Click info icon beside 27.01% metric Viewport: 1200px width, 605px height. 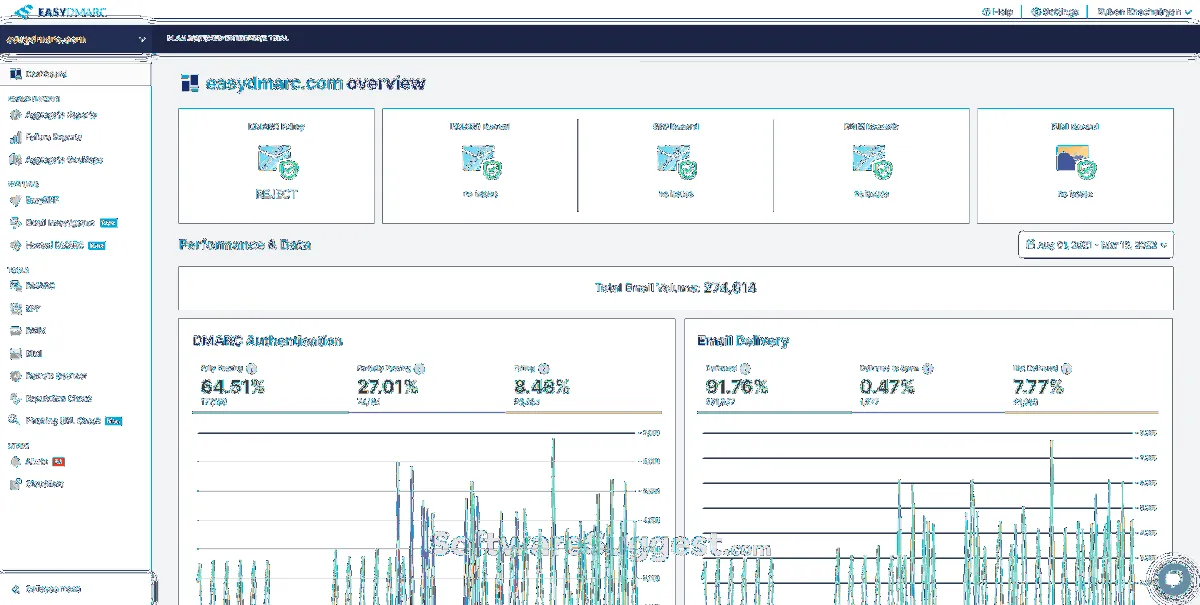pyautogui.click(x=419, y=368)
